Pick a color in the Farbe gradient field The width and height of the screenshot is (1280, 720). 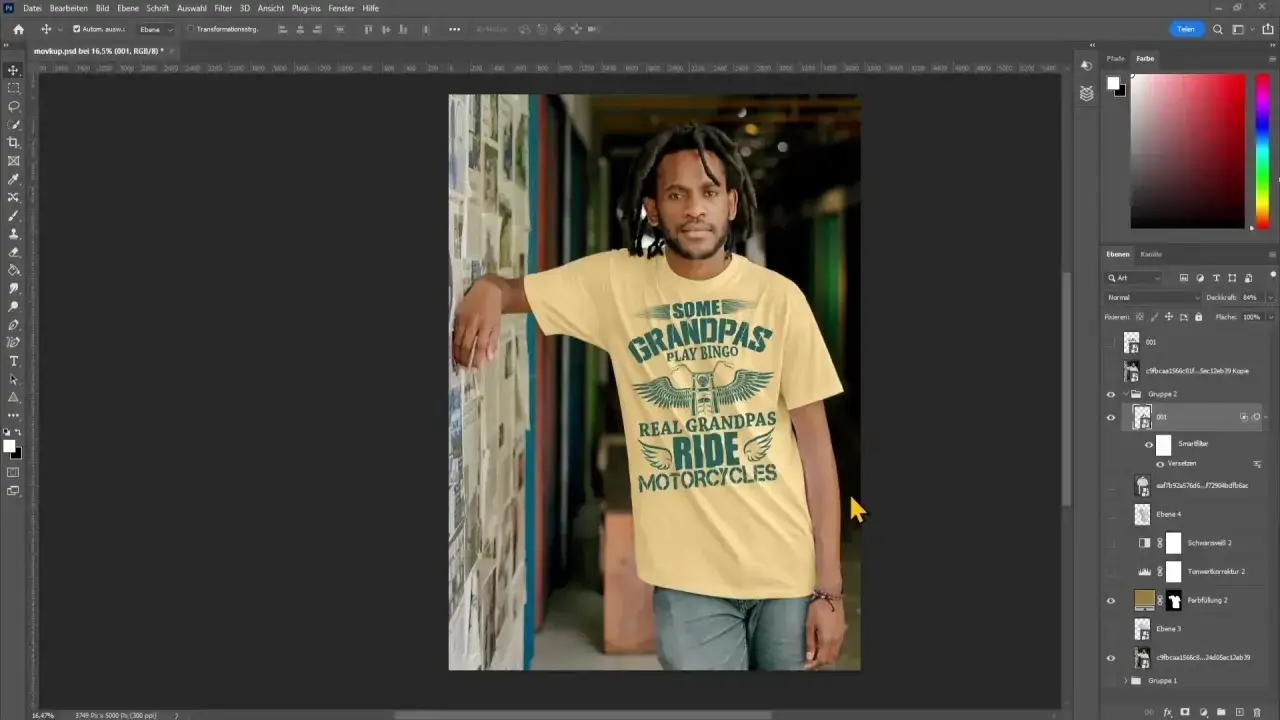click(1187, 150)
